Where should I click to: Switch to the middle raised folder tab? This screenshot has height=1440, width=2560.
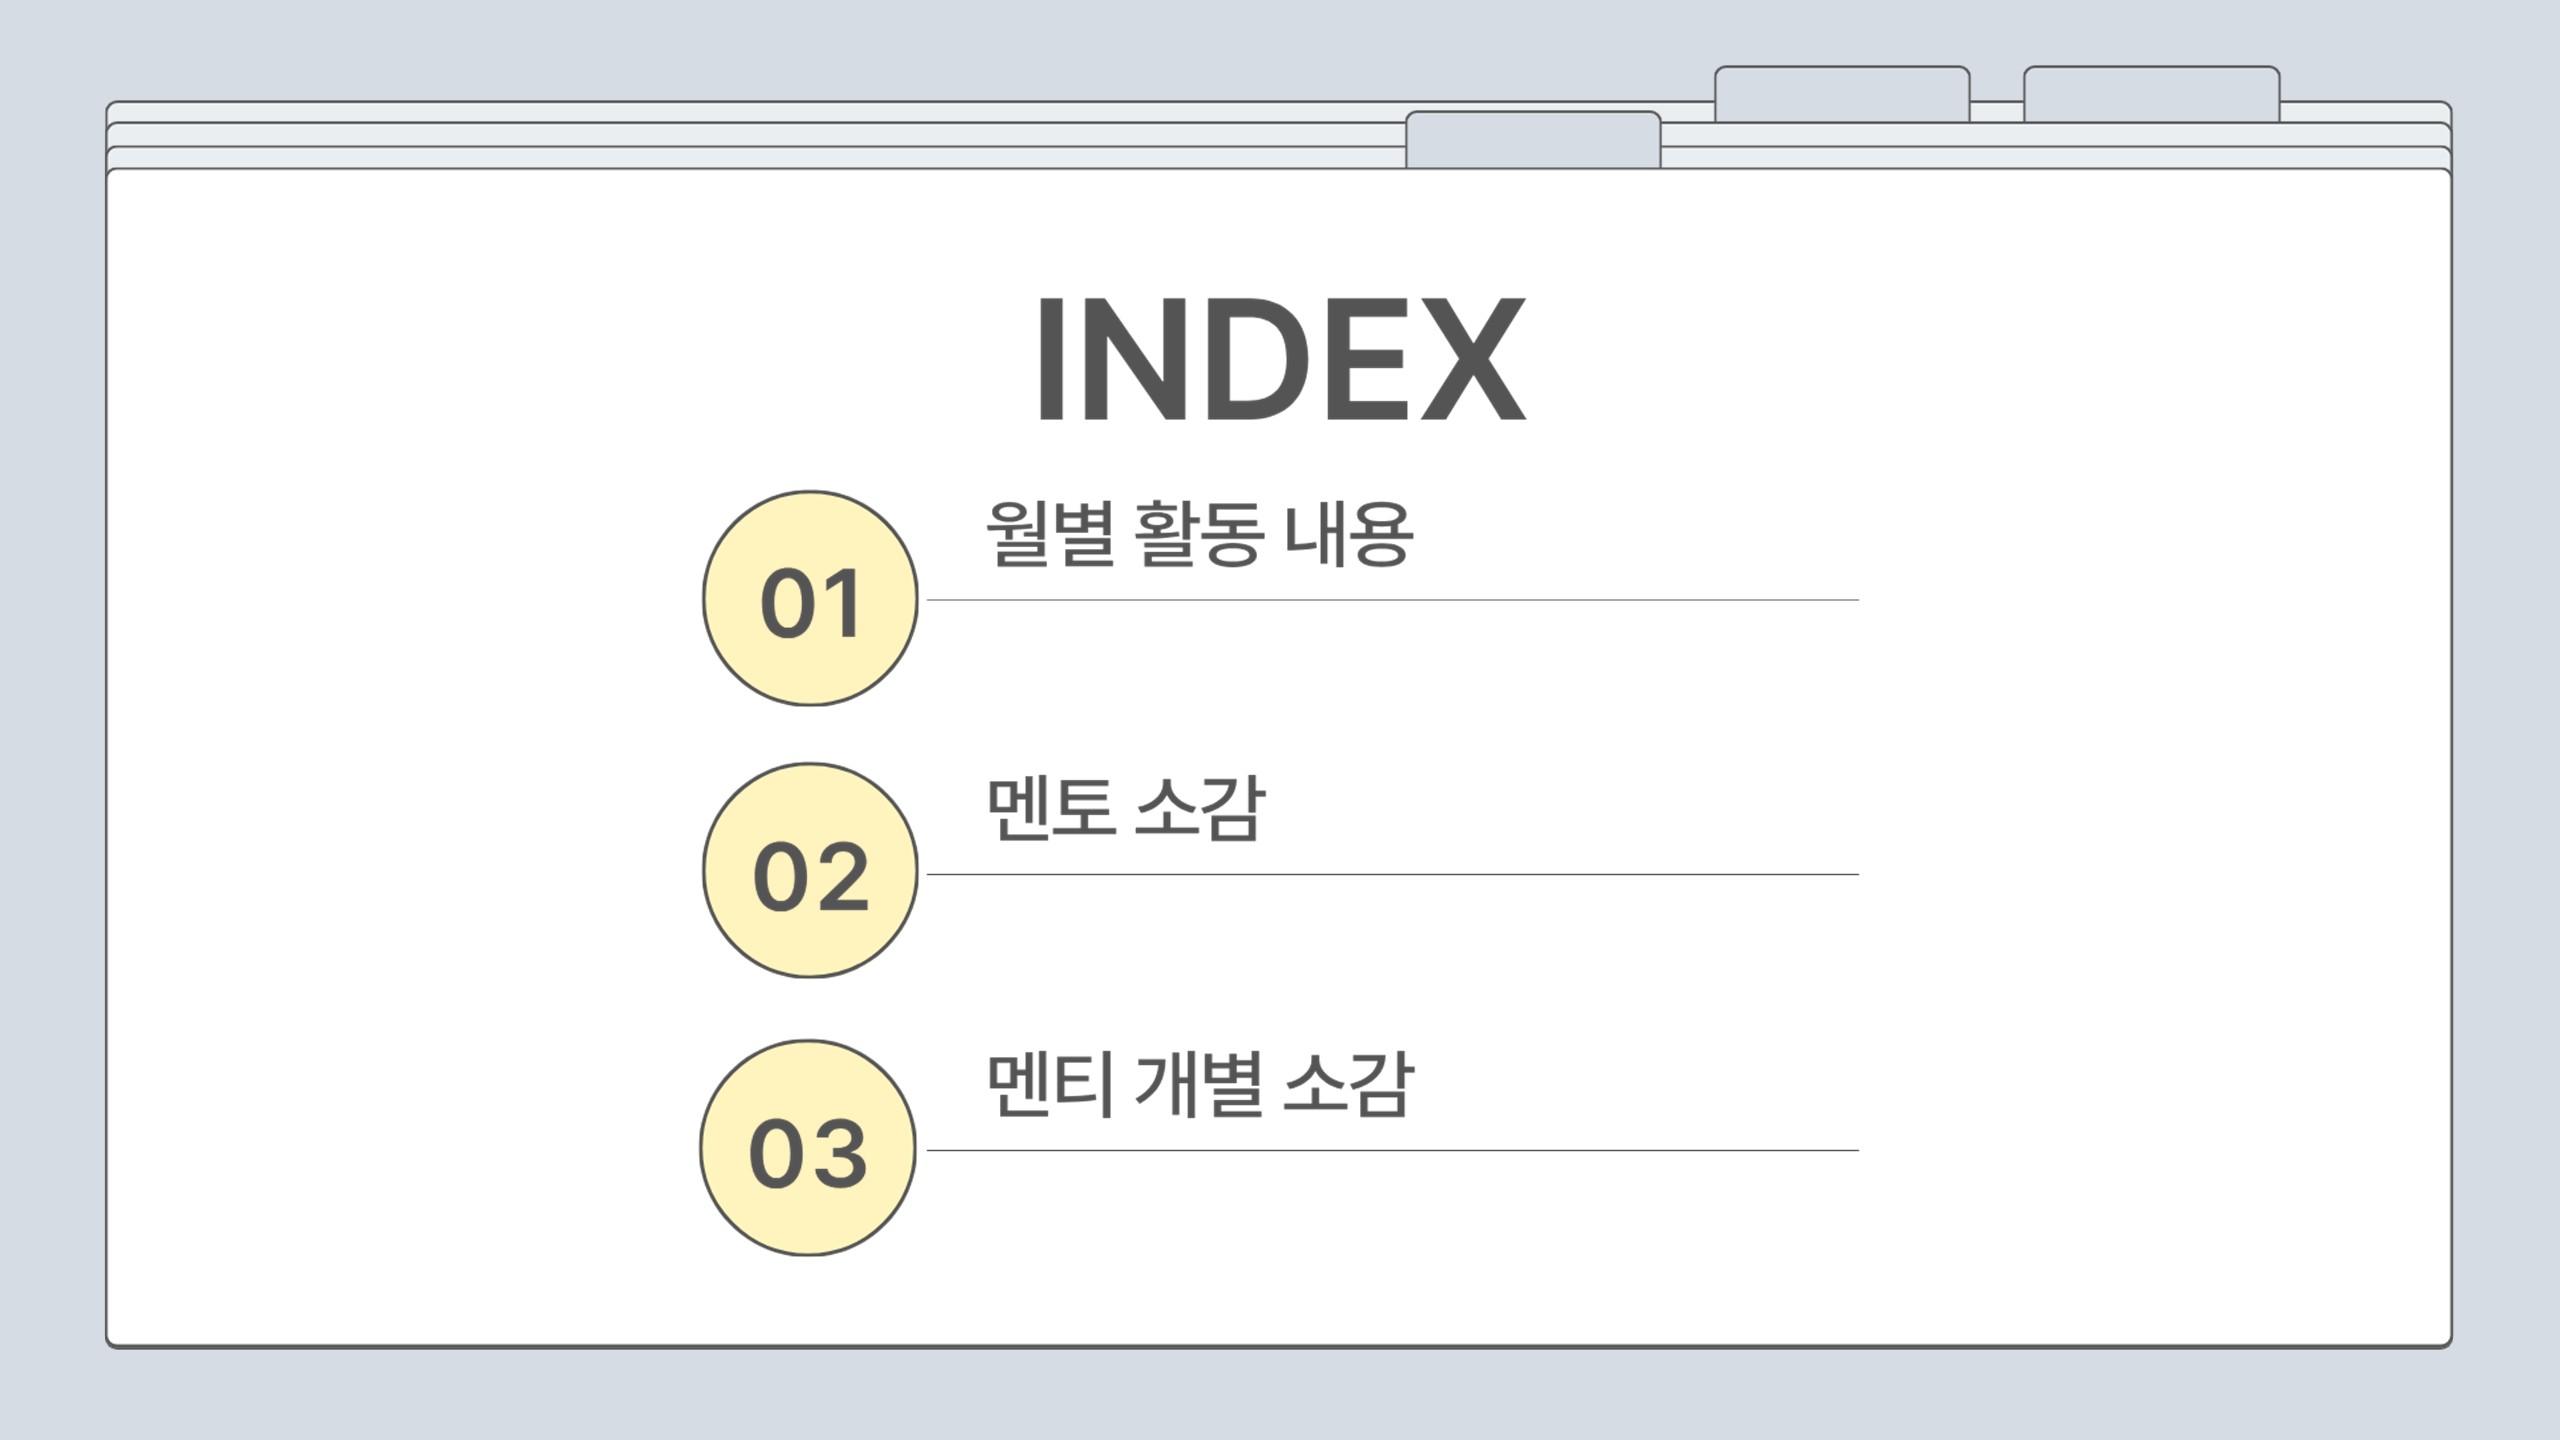coord(1842,94)
